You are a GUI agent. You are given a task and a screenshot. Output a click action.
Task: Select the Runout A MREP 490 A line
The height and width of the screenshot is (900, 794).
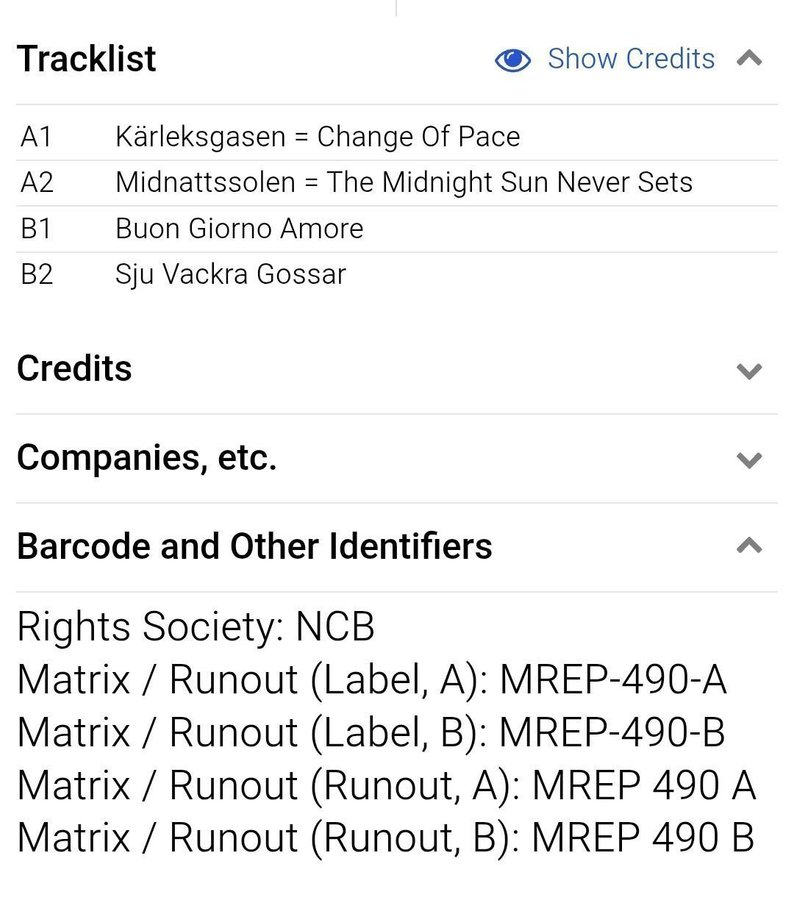coord(387,785)
